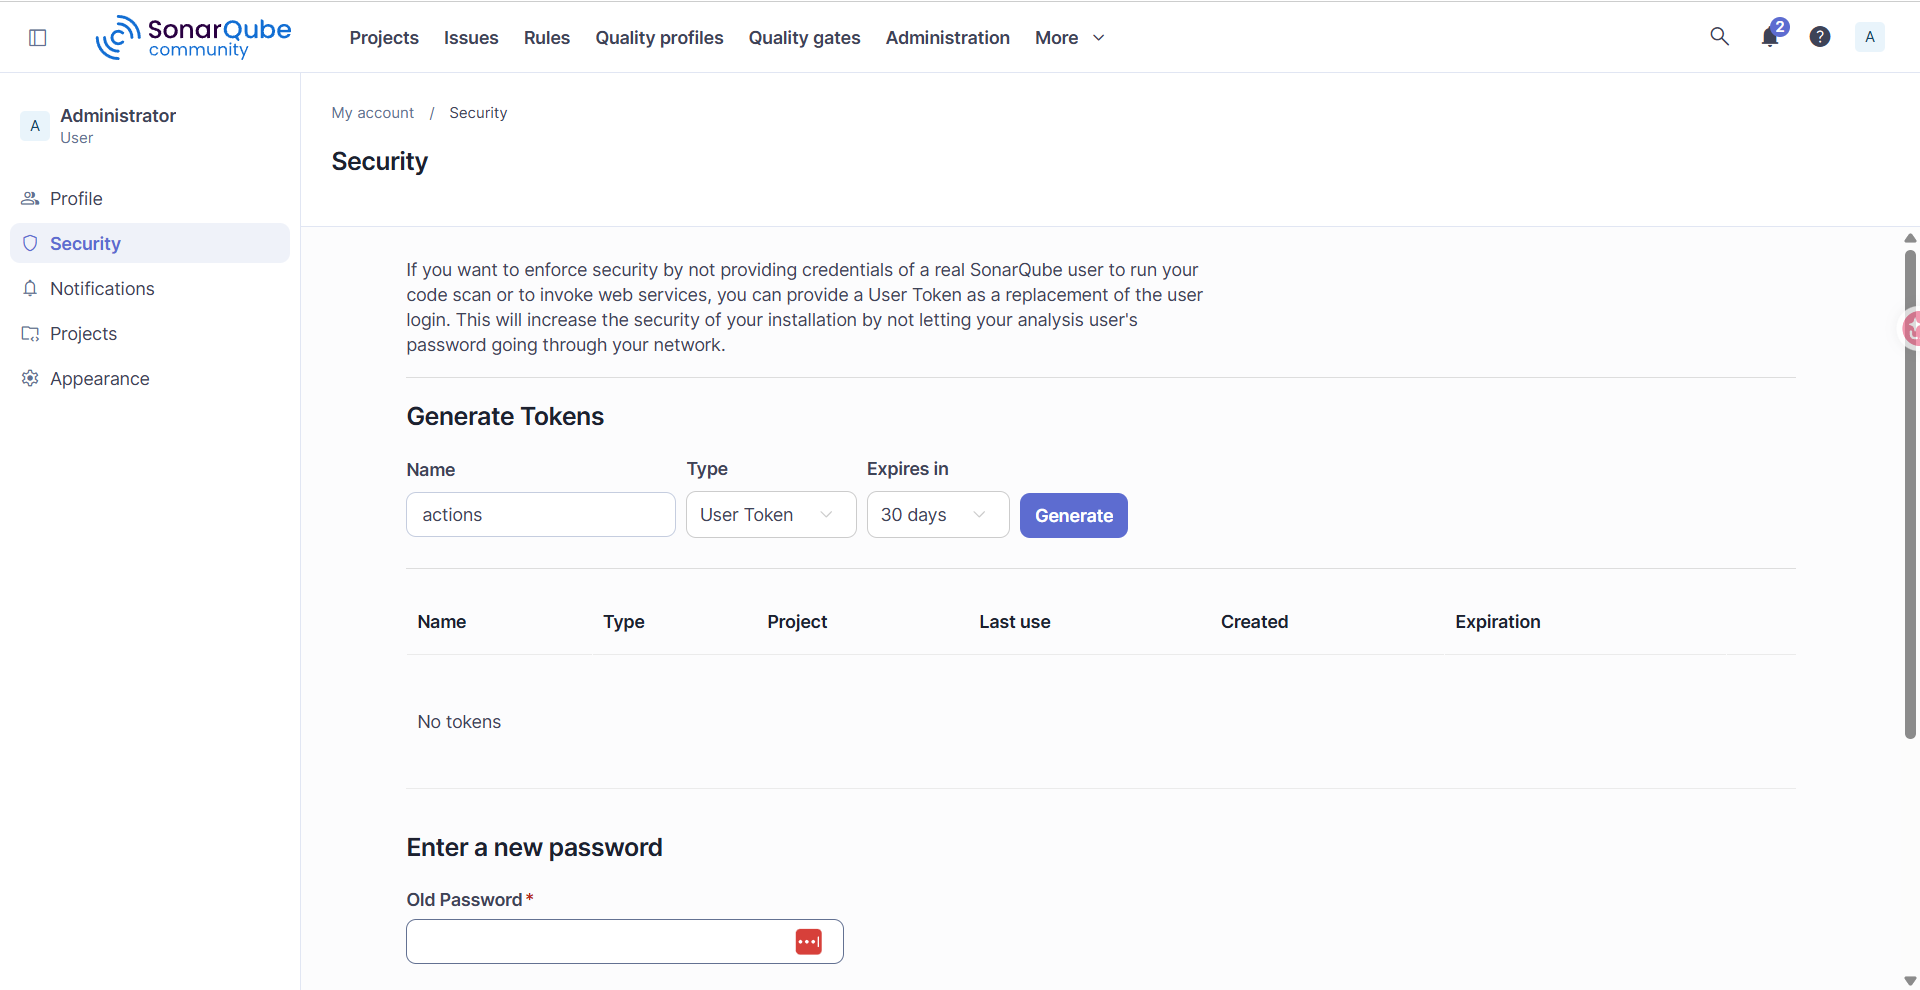Toggle the sidebar collapse icon
Image resolution: width=1920 pixels, height=990 pixels.
click(38, 37)
